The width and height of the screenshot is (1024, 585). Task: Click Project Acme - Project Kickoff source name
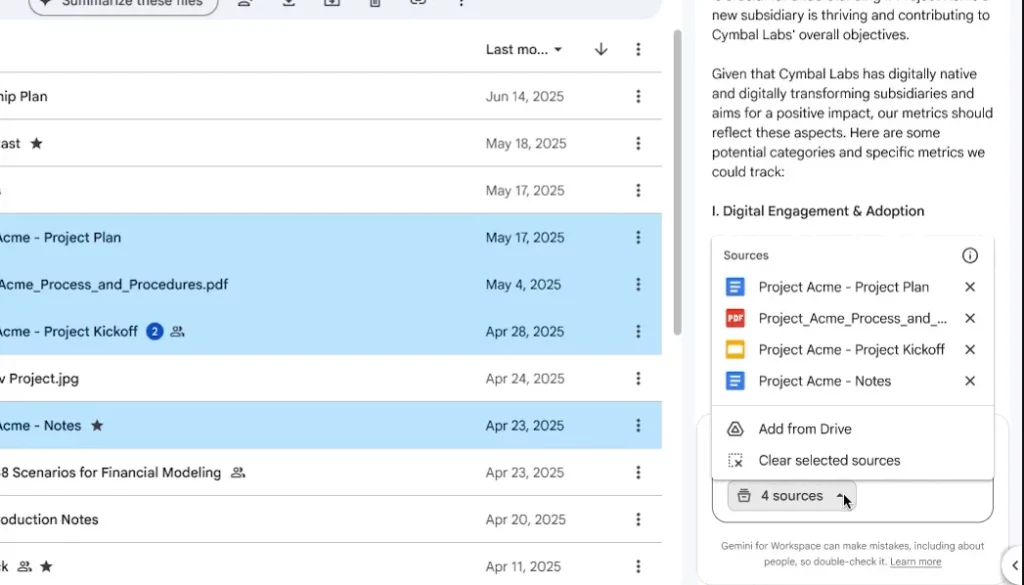coord(852,349)
